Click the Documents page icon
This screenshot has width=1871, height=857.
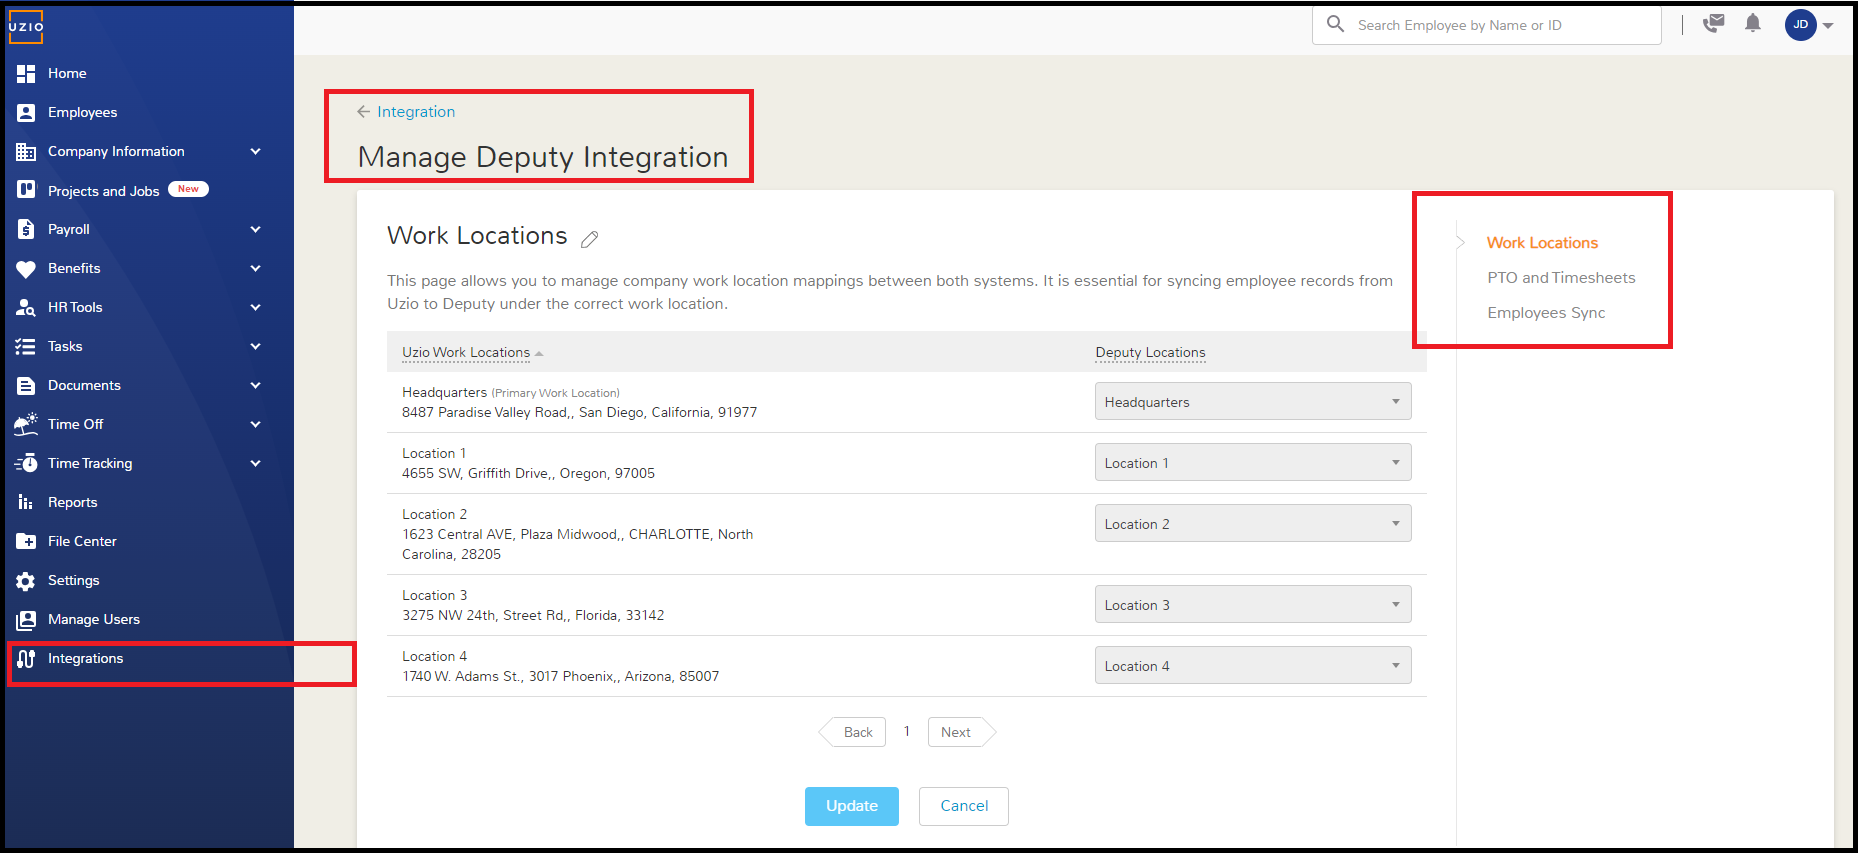pos(26,386)
